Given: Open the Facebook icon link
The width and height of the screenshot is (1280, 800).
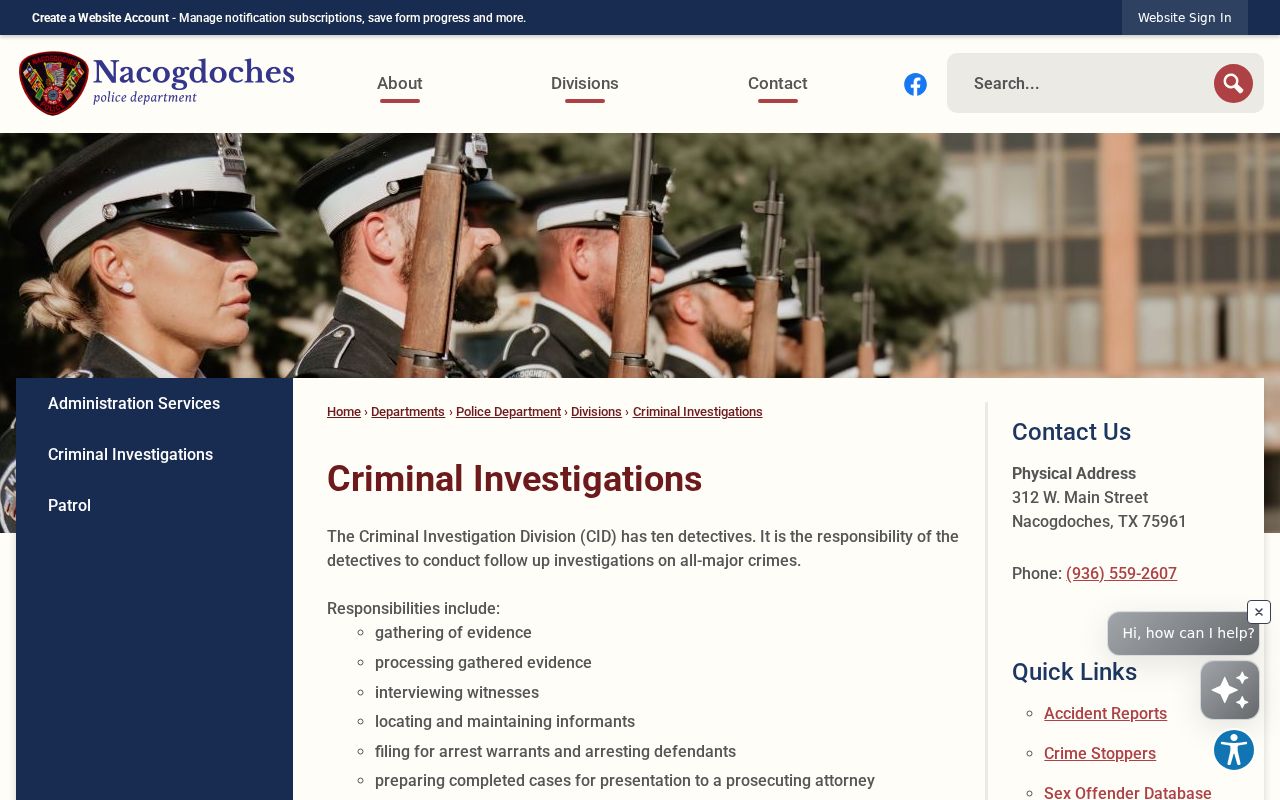Looking at the screenshot, I should coord(915,84).
